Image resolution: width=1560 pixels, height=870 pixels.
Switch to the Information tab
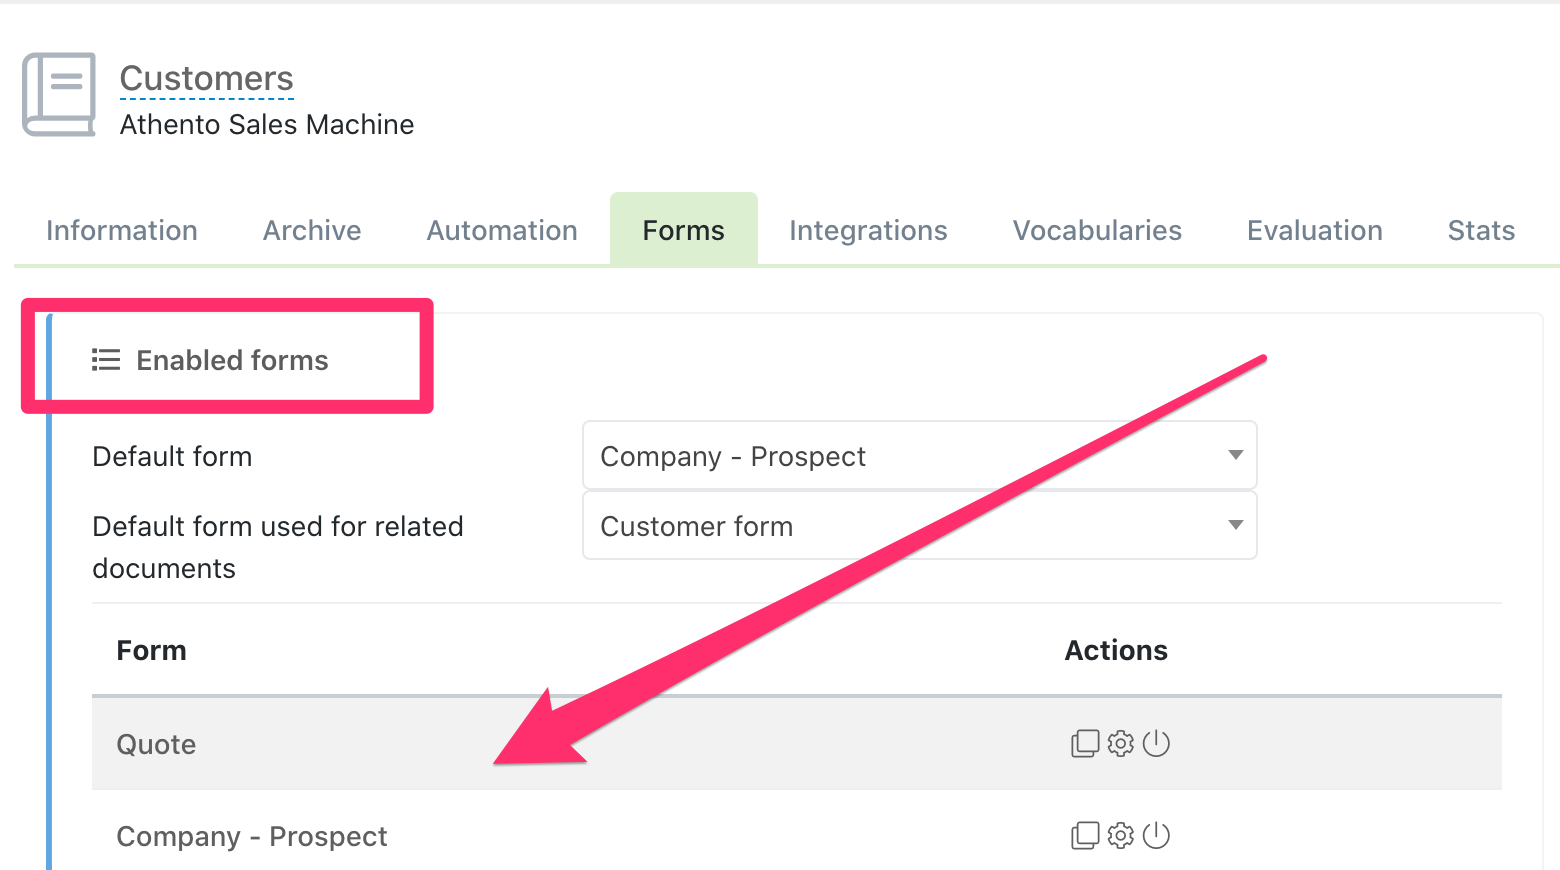pyautogui.click(x=122, y=231)
